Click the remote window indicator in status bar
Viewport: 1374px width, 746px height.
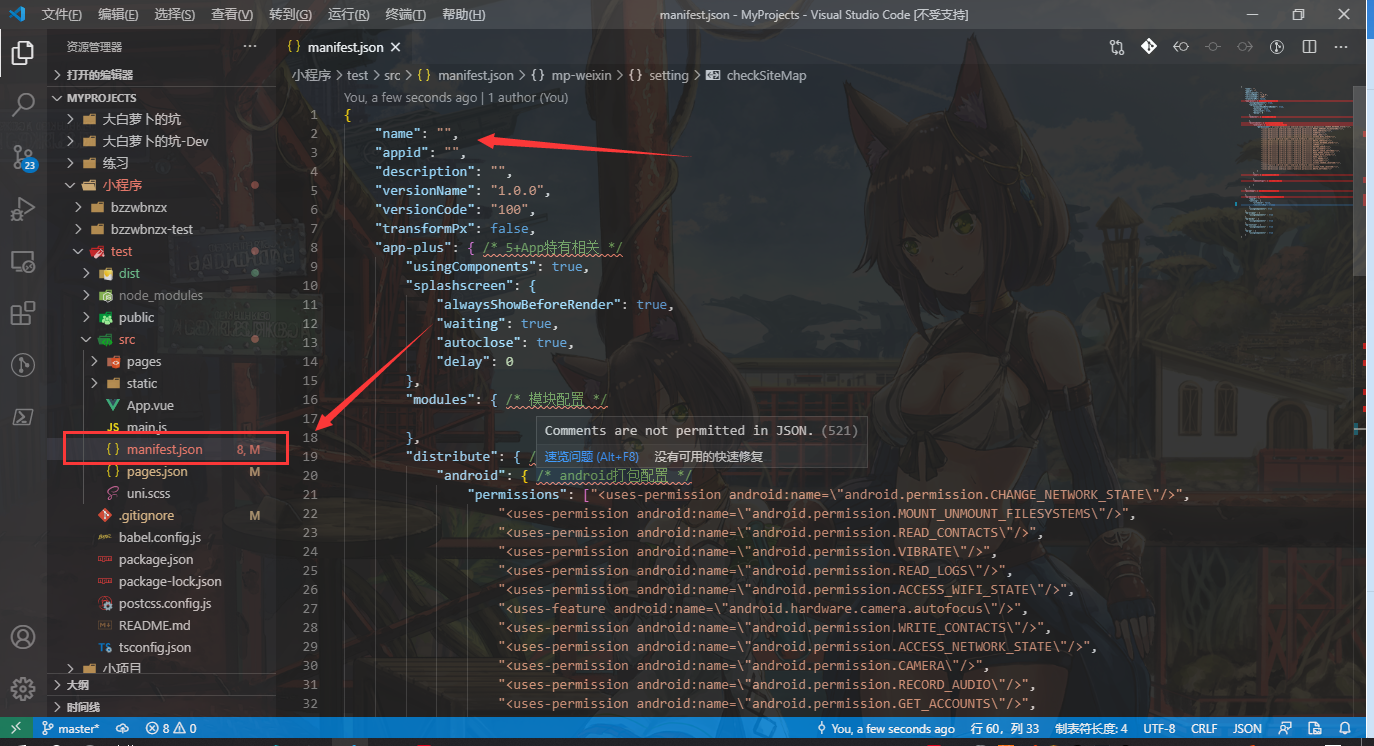[x=16, y=729]
